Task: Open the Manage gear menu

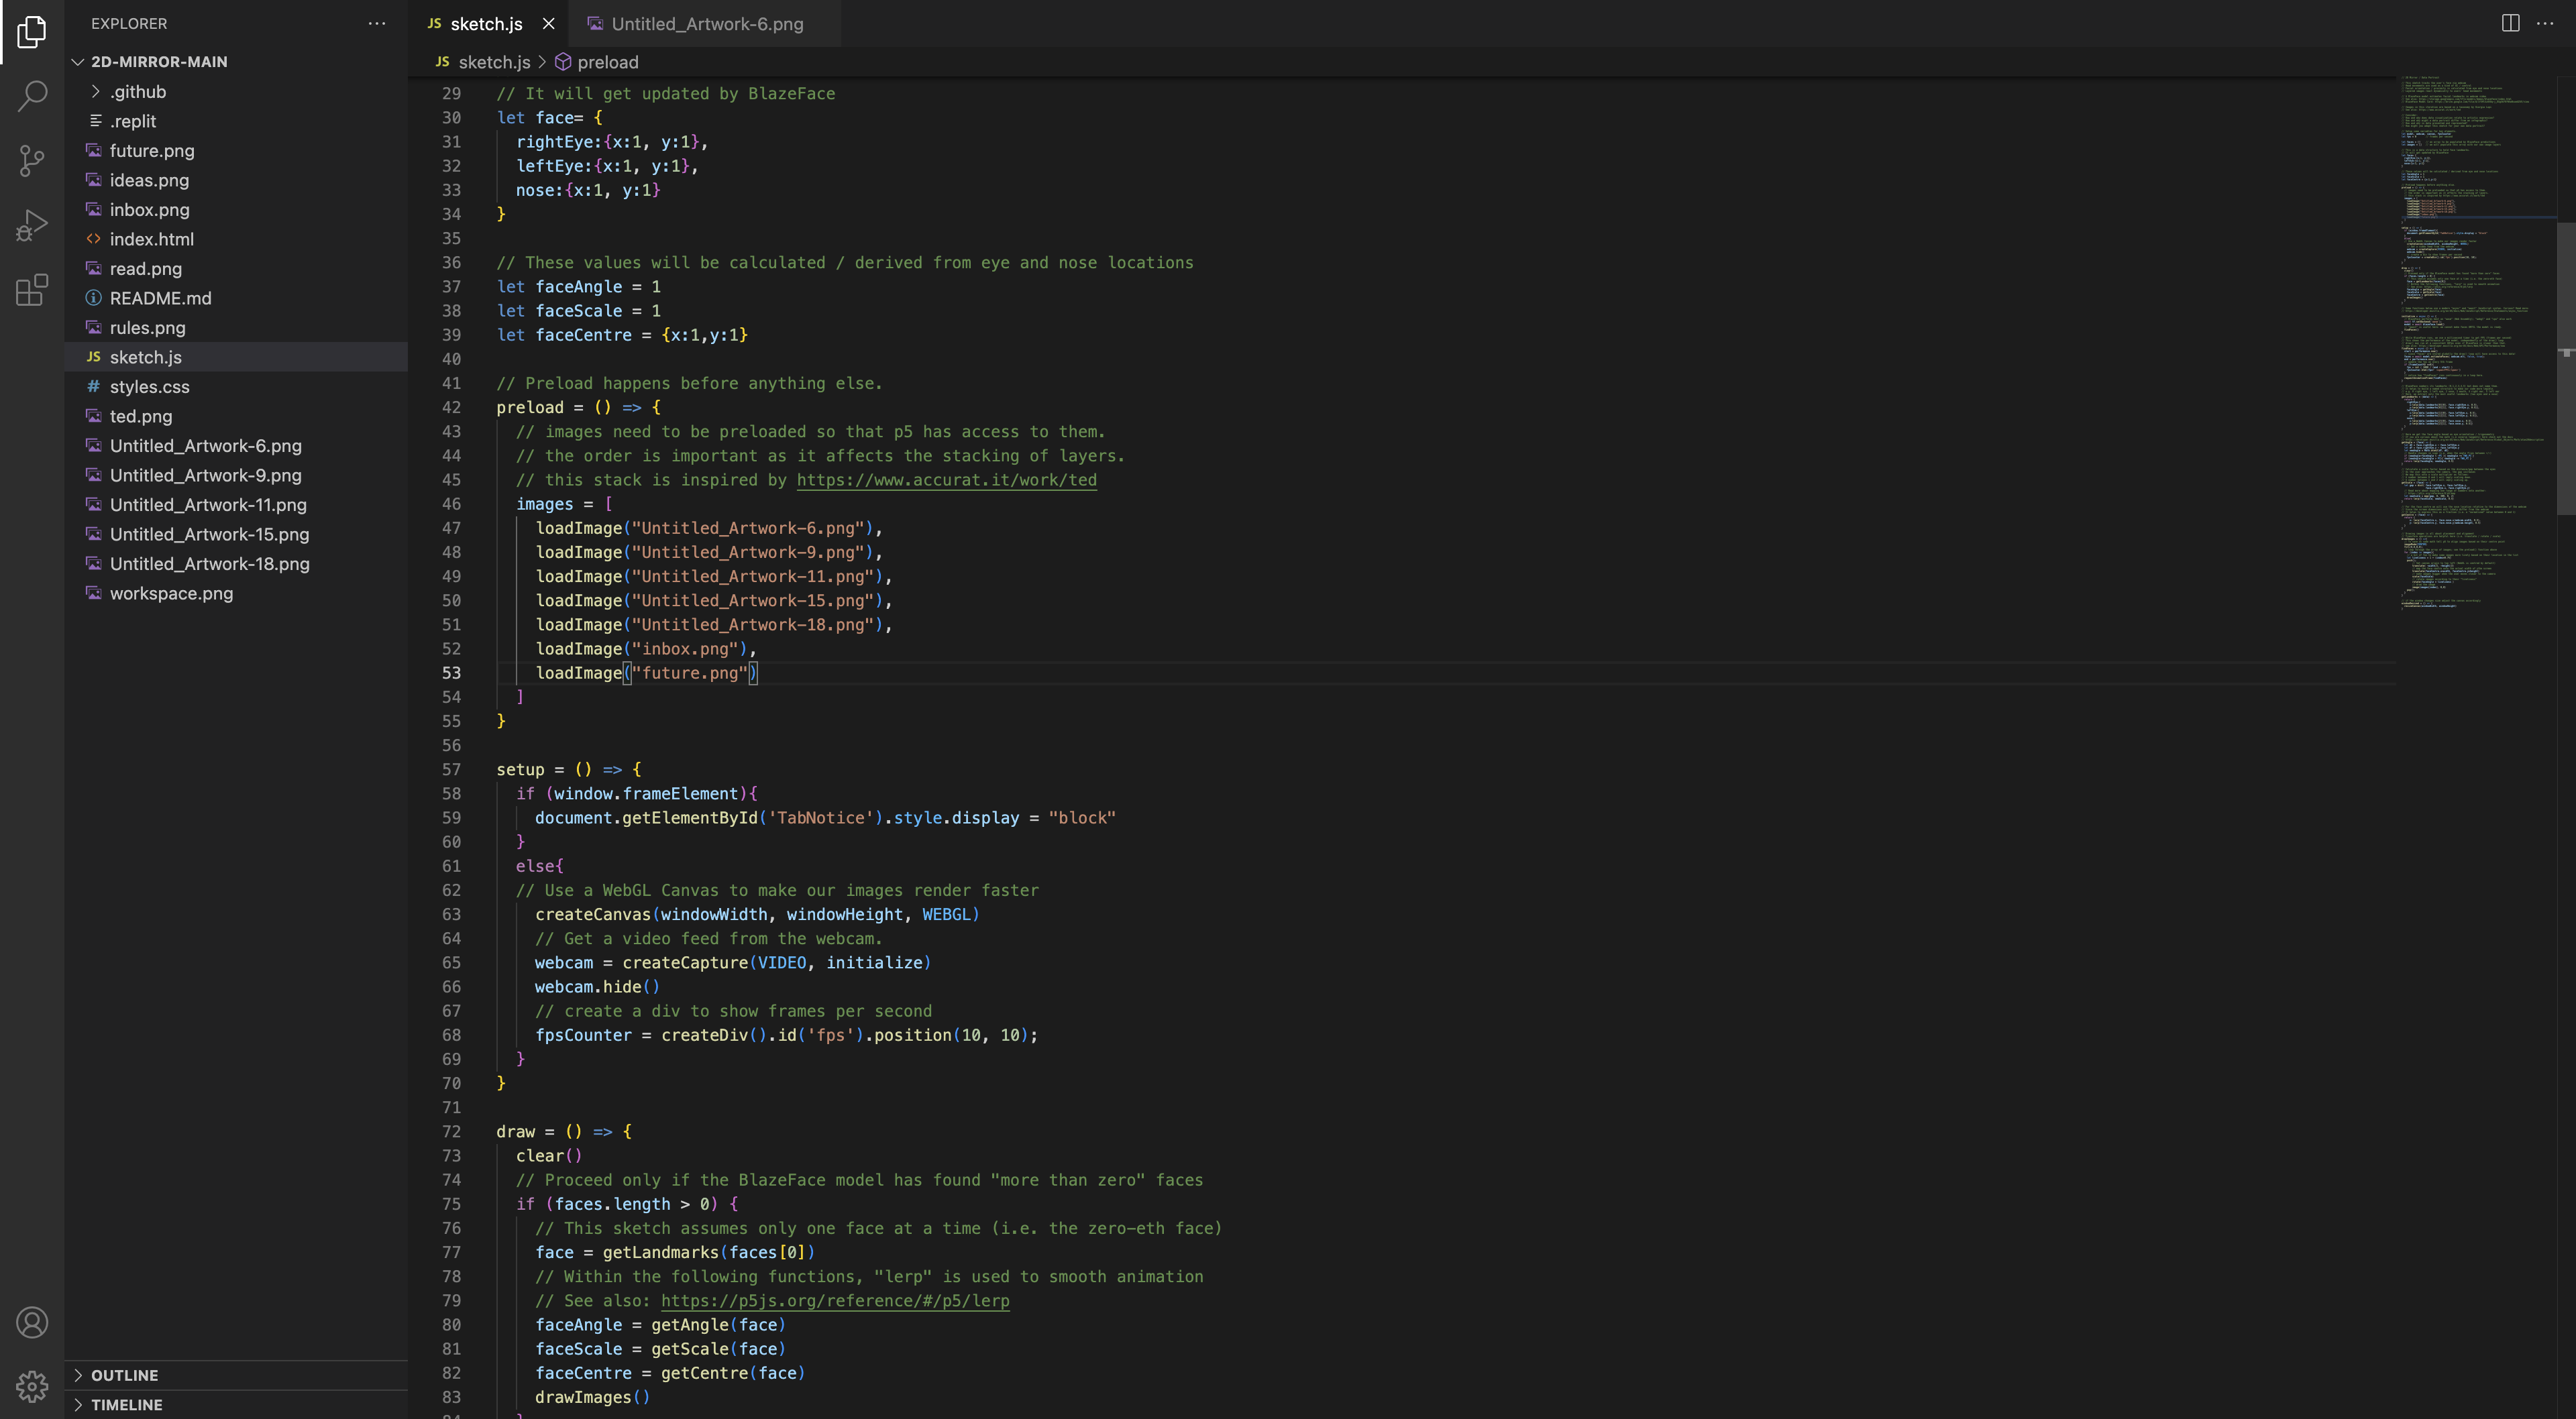Action: (32, 1387)
